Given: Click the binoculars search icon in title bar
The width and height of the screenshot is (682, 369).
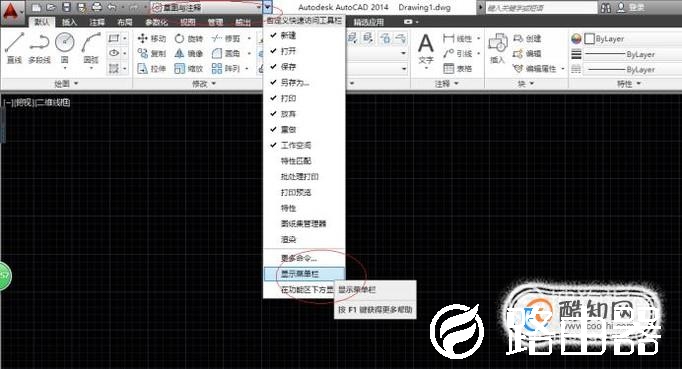Looking at the screenshot, I should (605, 8).
